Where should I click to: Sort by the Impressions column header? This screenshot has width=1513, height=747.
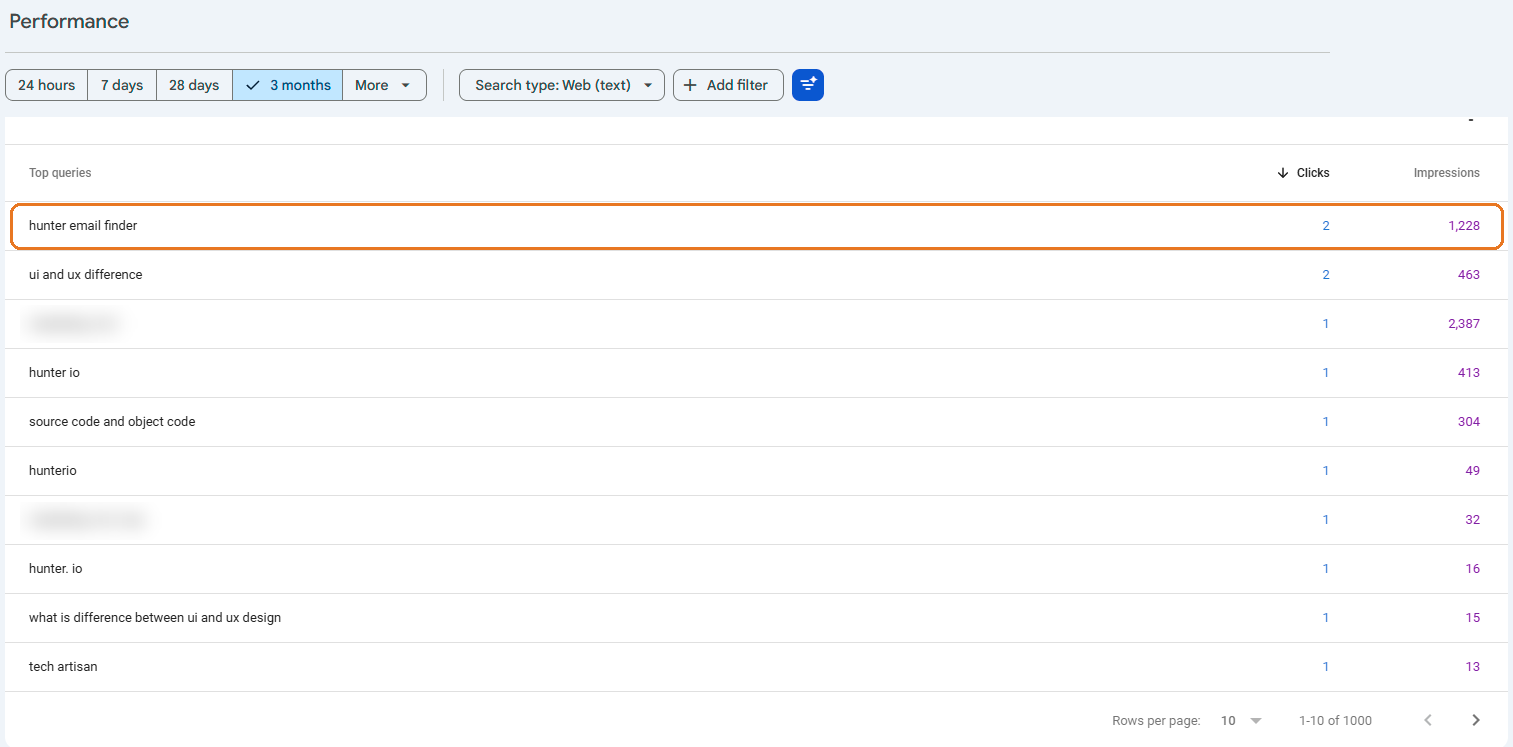coord(1446,173)
